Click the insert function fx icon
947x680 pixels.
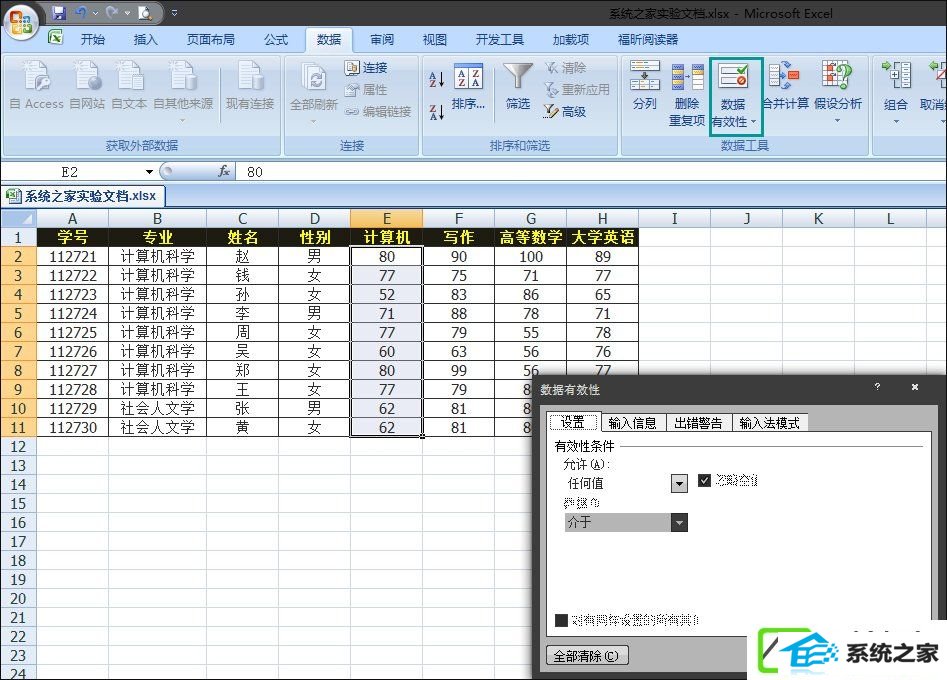(223, 172)
